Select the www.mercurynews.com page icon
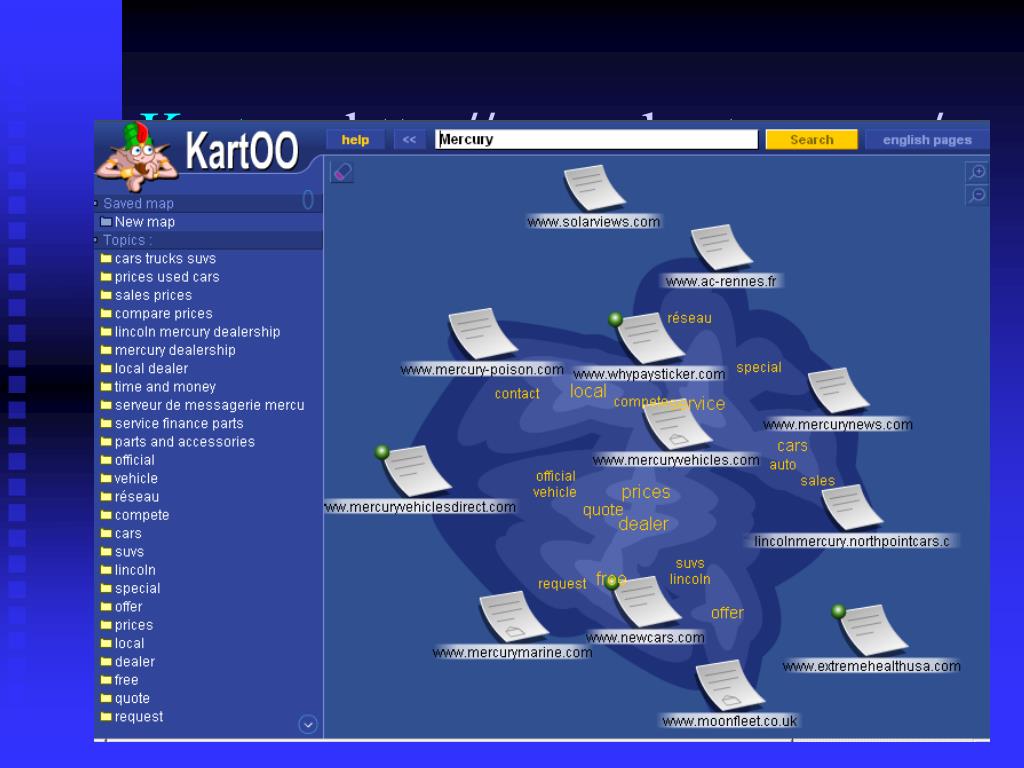1024x768 pixels. [838, 390]
